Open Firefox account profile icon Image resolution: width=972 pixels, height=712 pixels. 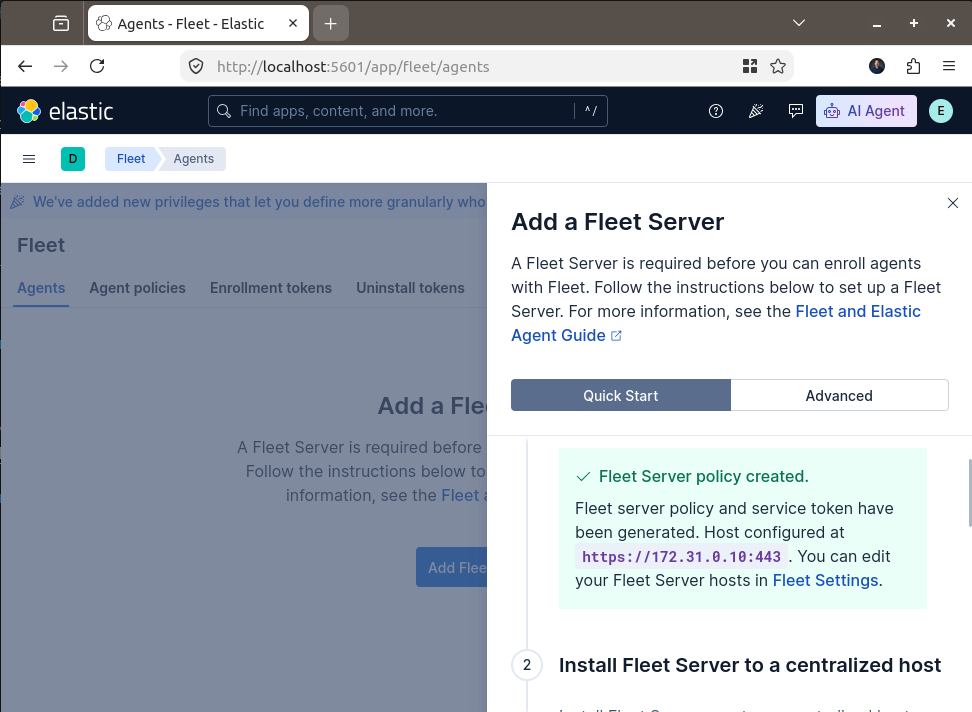tap(877, 66)
